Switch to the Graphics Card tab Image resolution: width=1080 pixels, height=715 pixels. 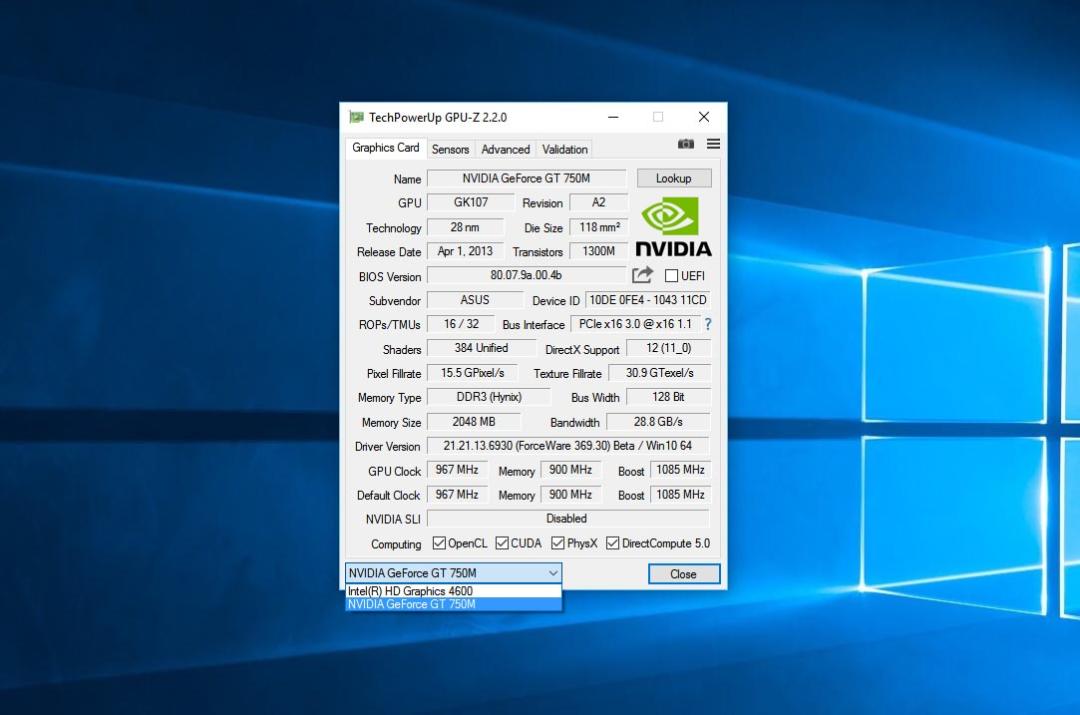[x=386, y=147]
